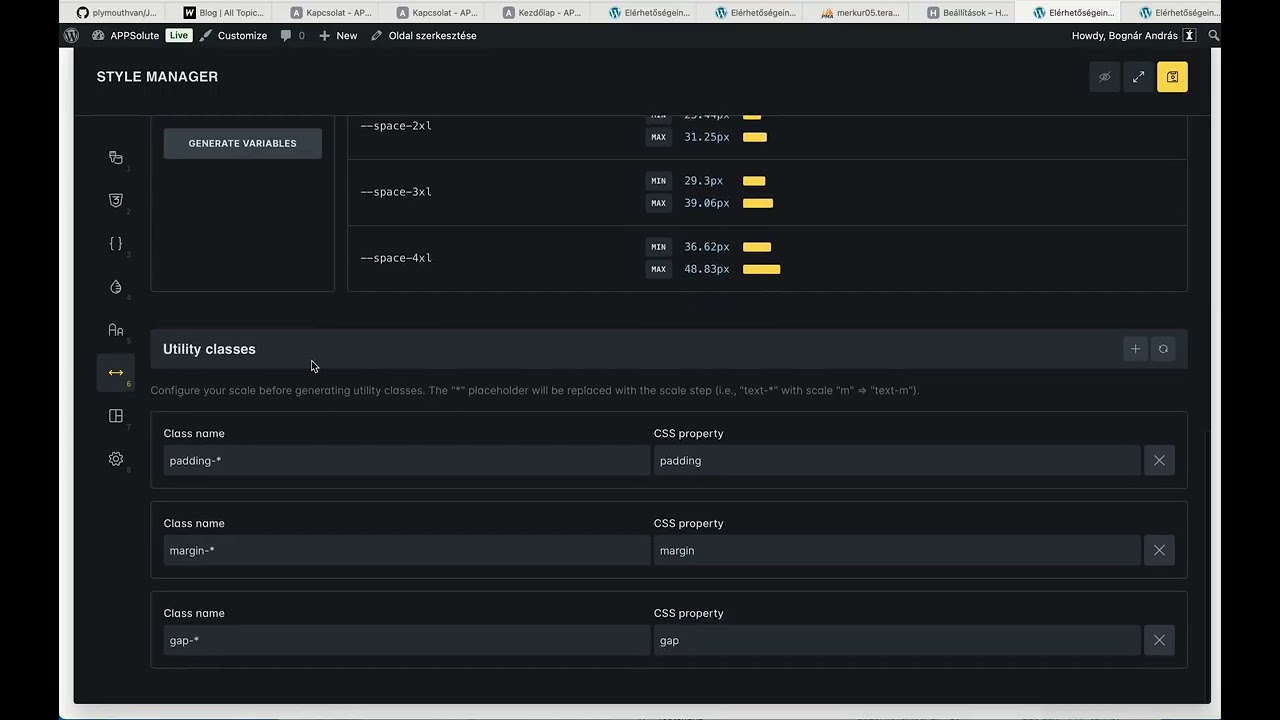Open the curly braces variables panel
The height and width of the screenshot is (720, 1280).
116,243
